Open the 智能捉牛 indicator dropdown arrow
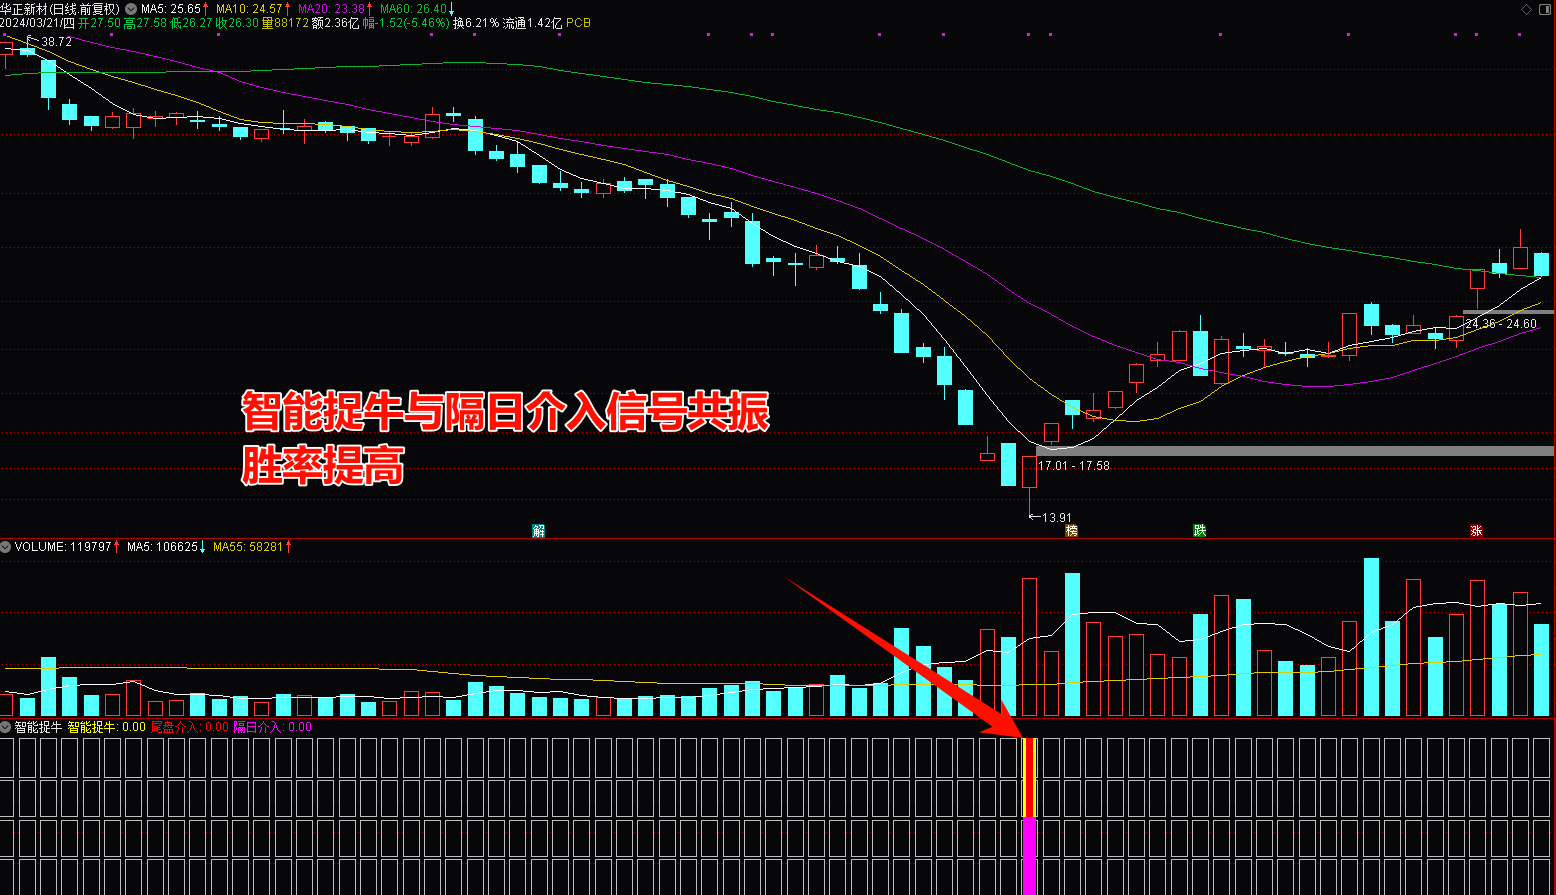The image size is (1556, 895). [6, 727]
